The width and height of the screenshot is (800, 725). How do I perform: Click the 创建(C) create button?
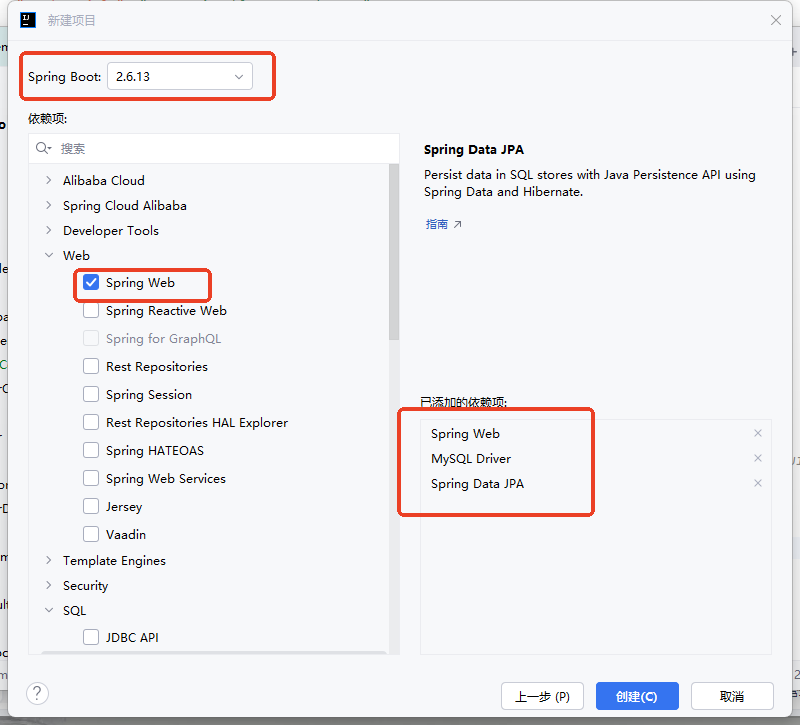tap(637, 696)
